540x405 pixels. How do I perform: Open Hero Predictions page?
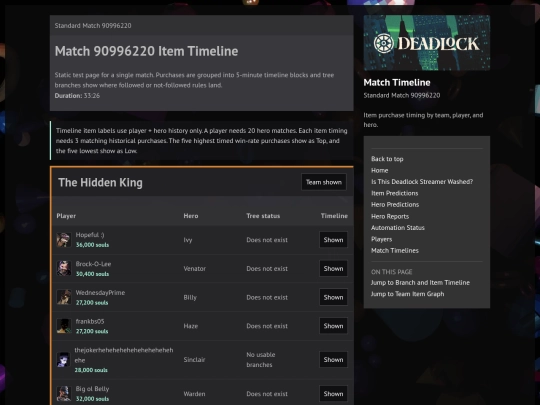click(395, 205)
